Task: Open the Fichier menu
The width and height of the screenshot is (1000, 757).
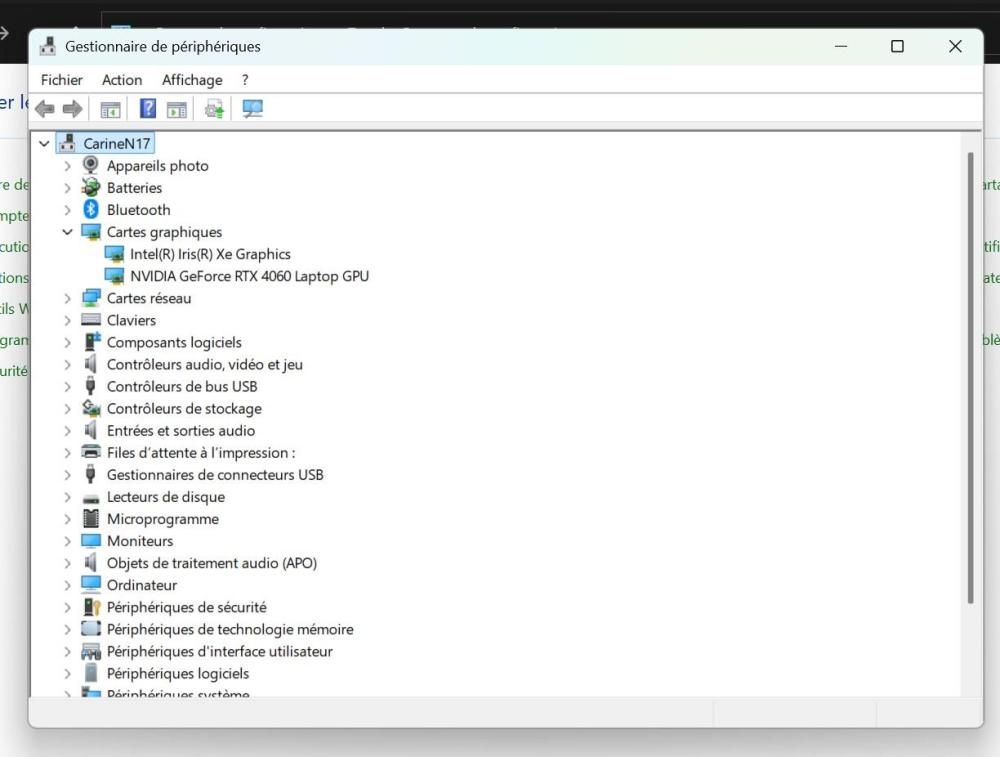Action: 61,80
